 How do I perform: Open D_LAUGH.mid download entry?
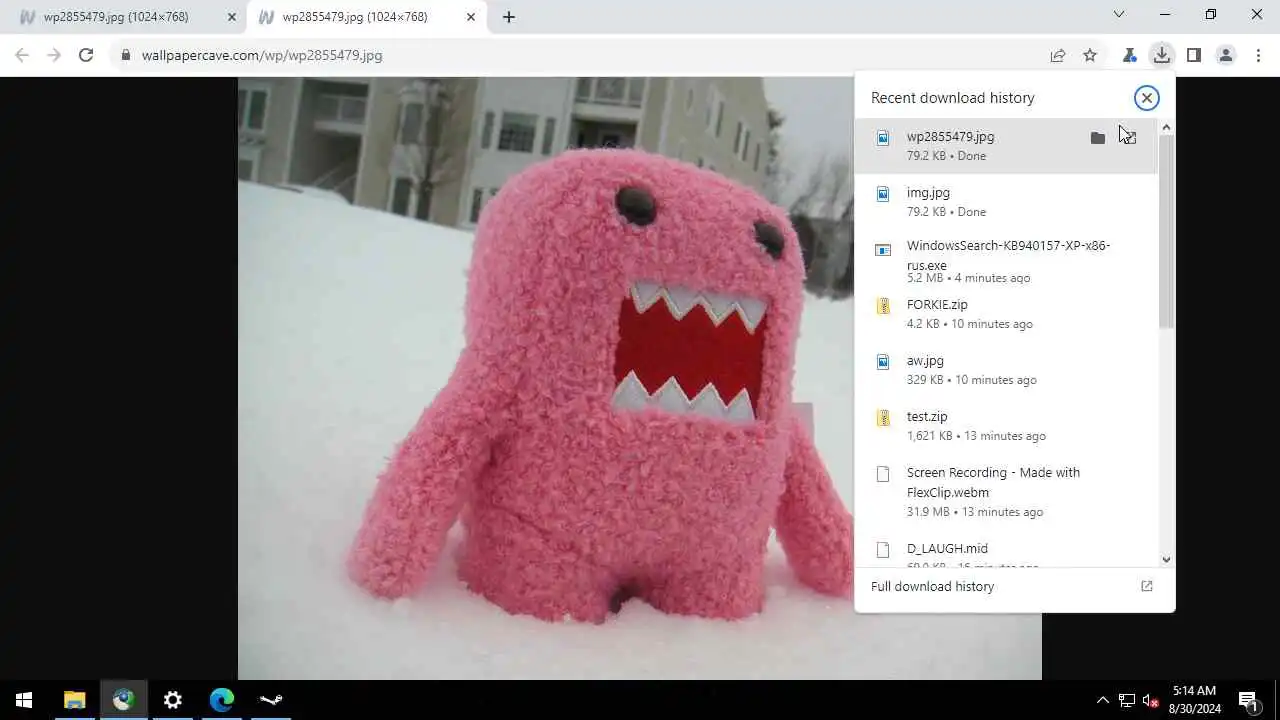(1006, 550)
